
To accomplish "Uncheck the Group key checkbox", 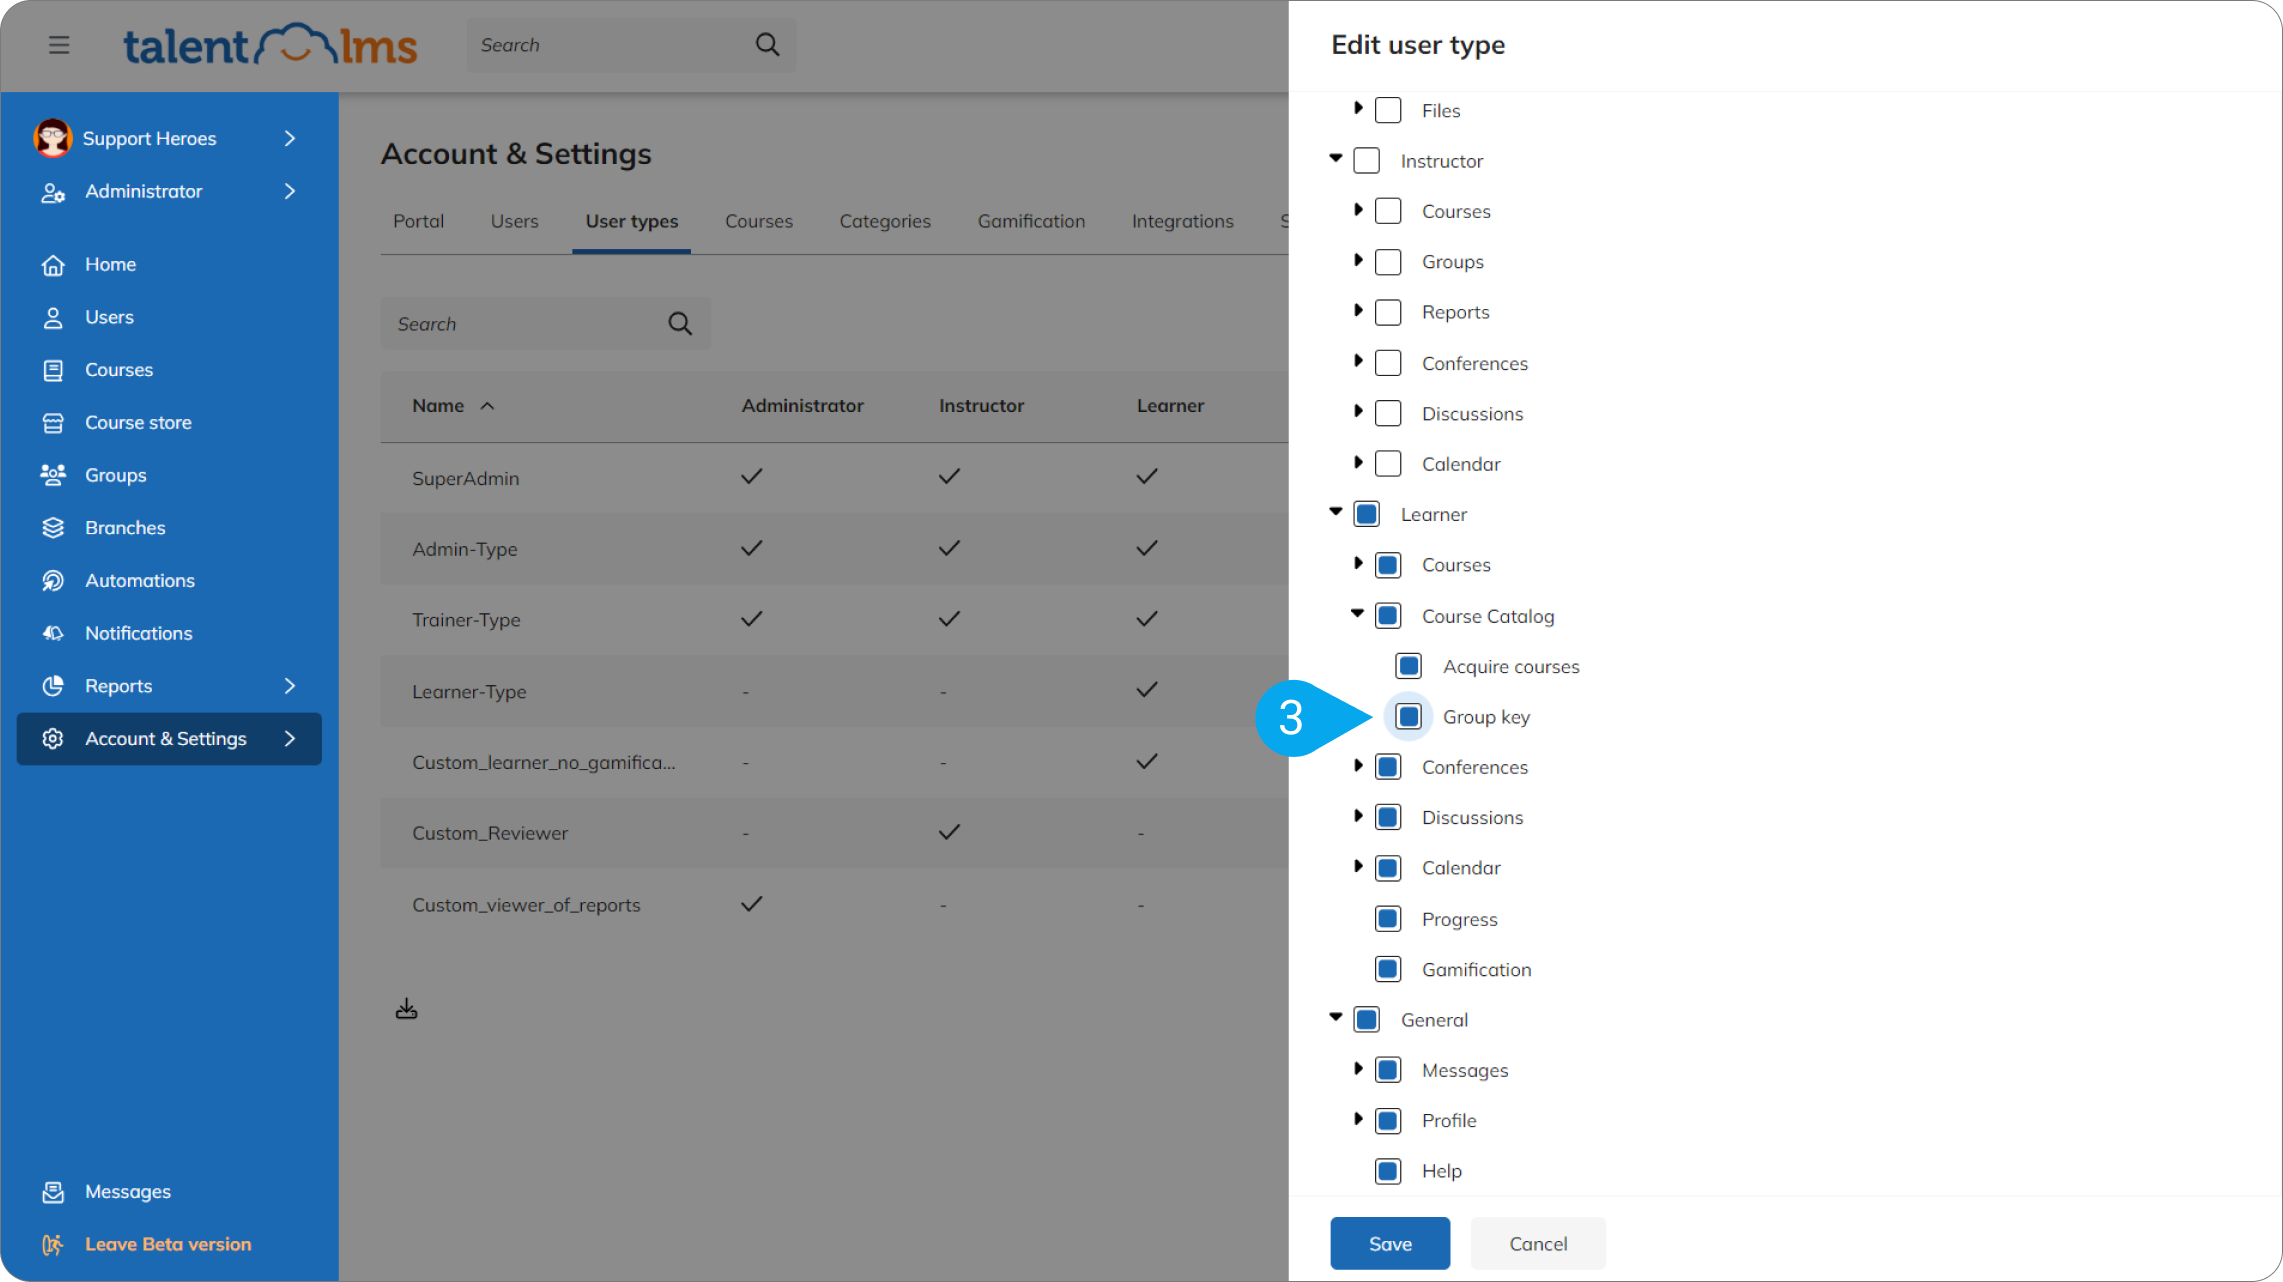I will pos(1409,717).
